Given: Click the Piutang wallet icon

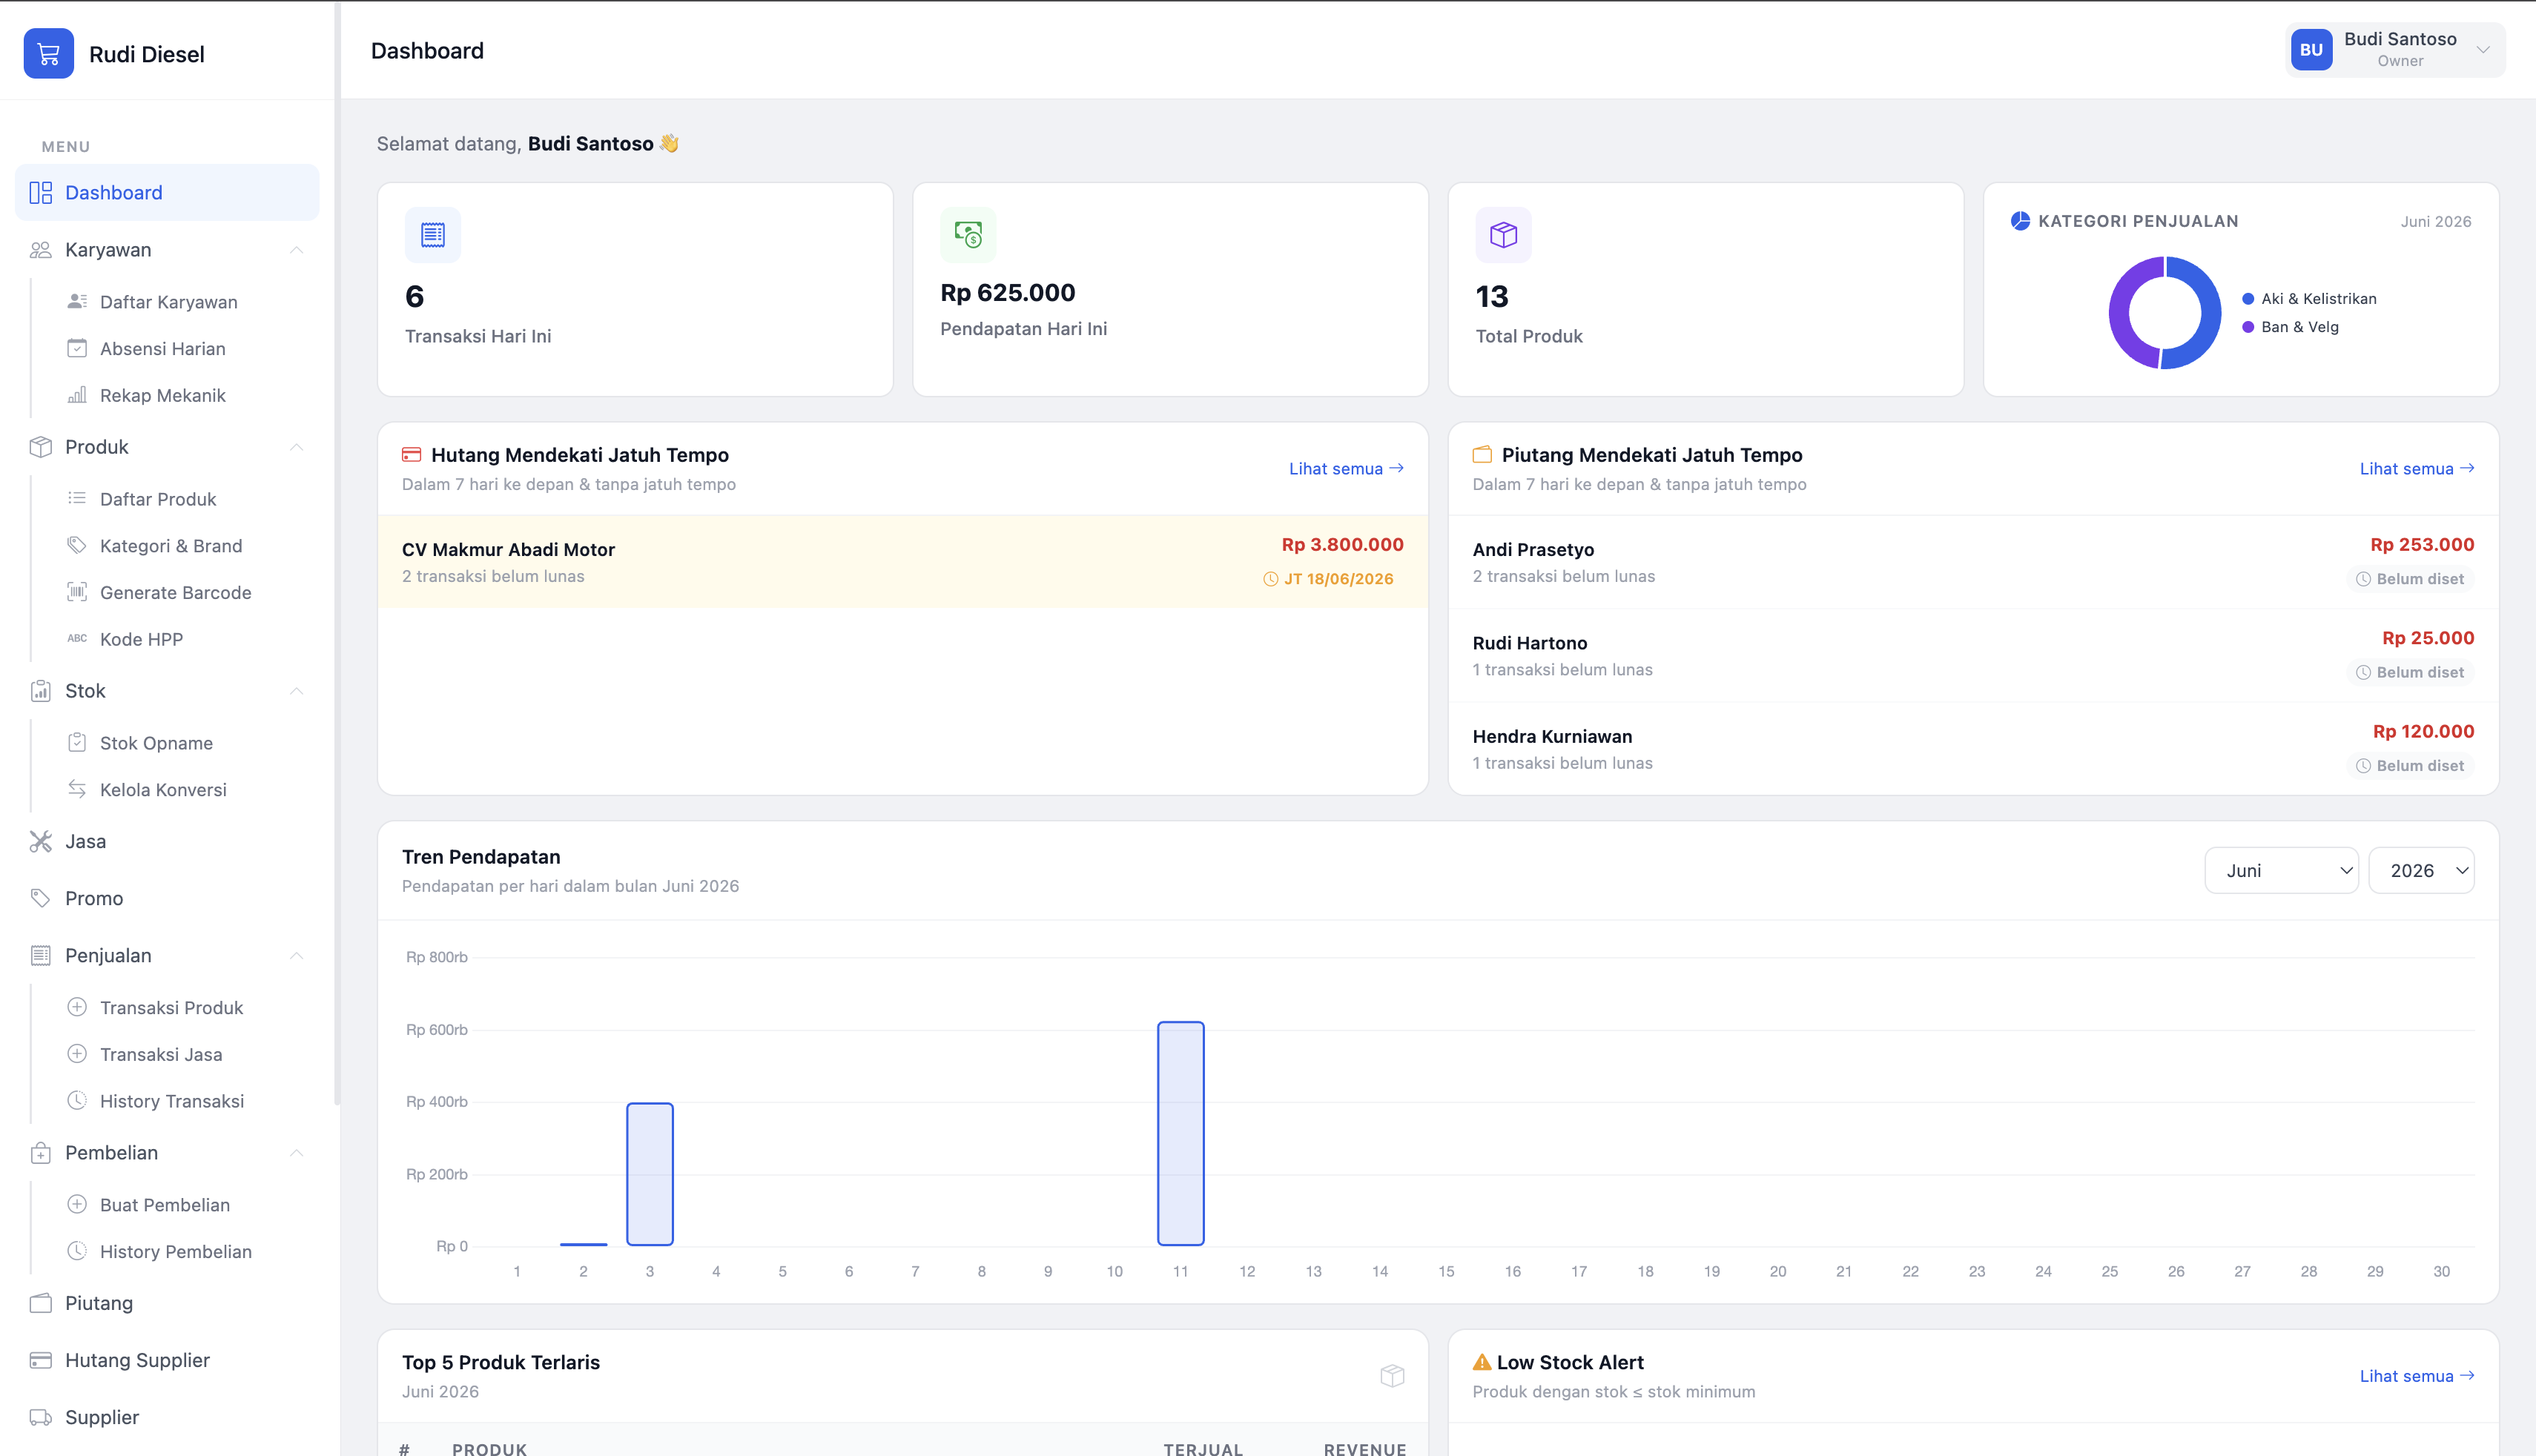Looking at the screenshot, I should pyautogui.click(x=41, y=1303).
